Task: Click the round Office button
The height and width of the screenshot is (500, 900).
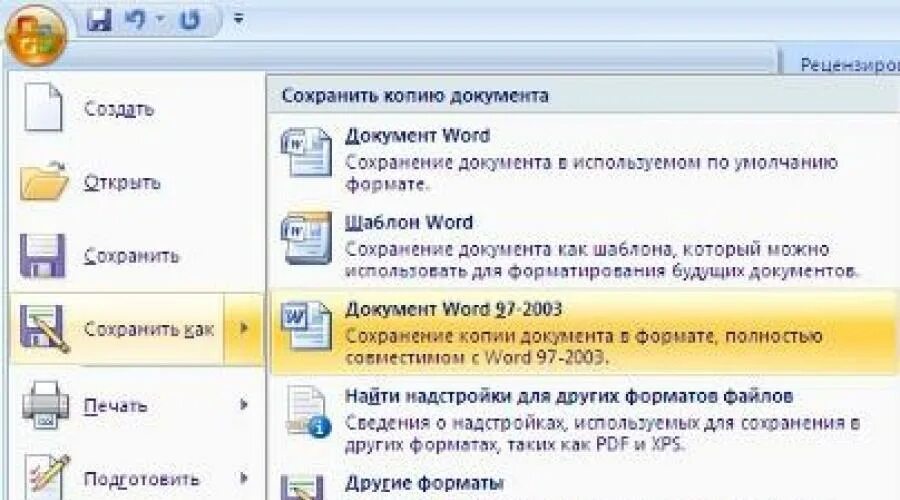Action: coord(36,36)
